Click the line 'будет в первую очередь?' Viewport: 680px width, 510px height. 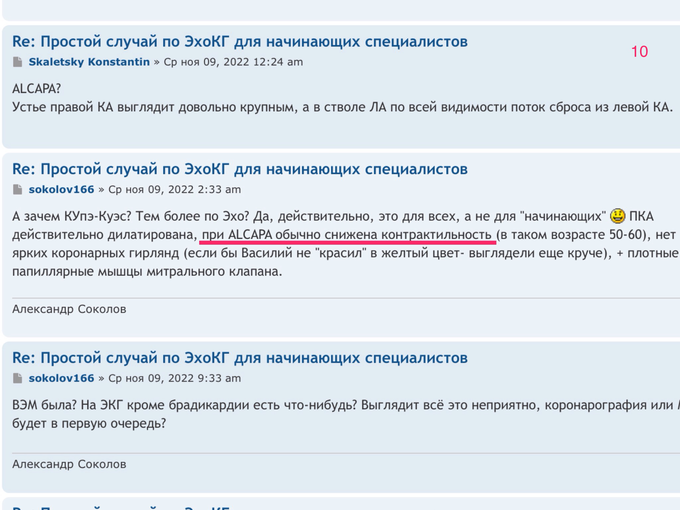[89, 423]
